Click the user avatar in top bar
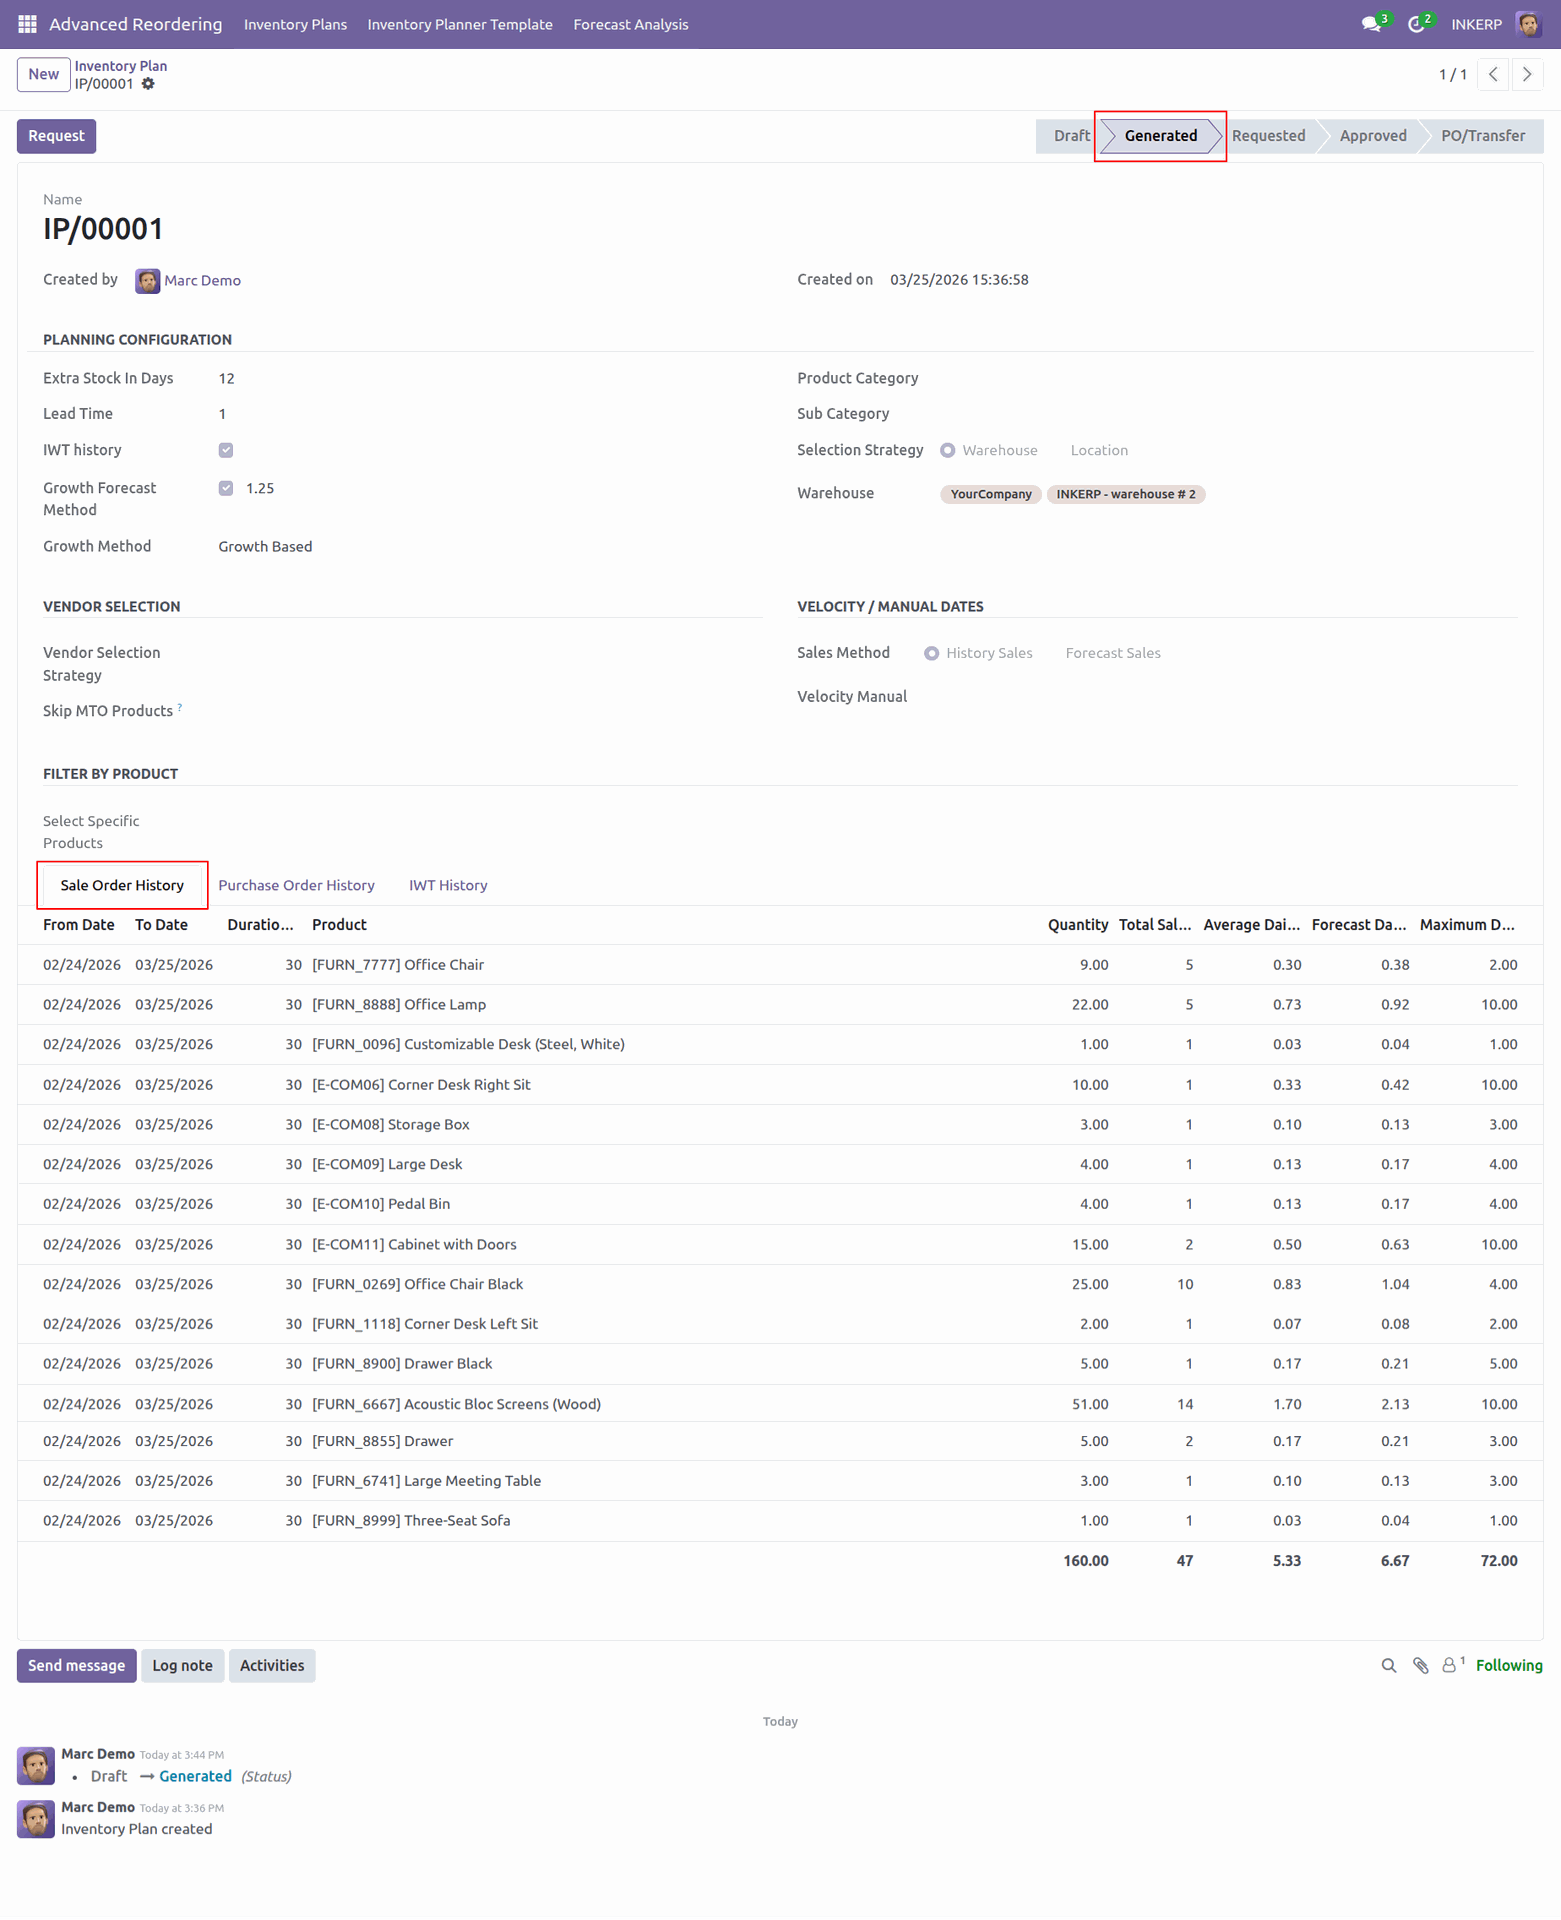This screenshot has width=1561, height=1920. pyautogui.click(x=1528, y=24)
